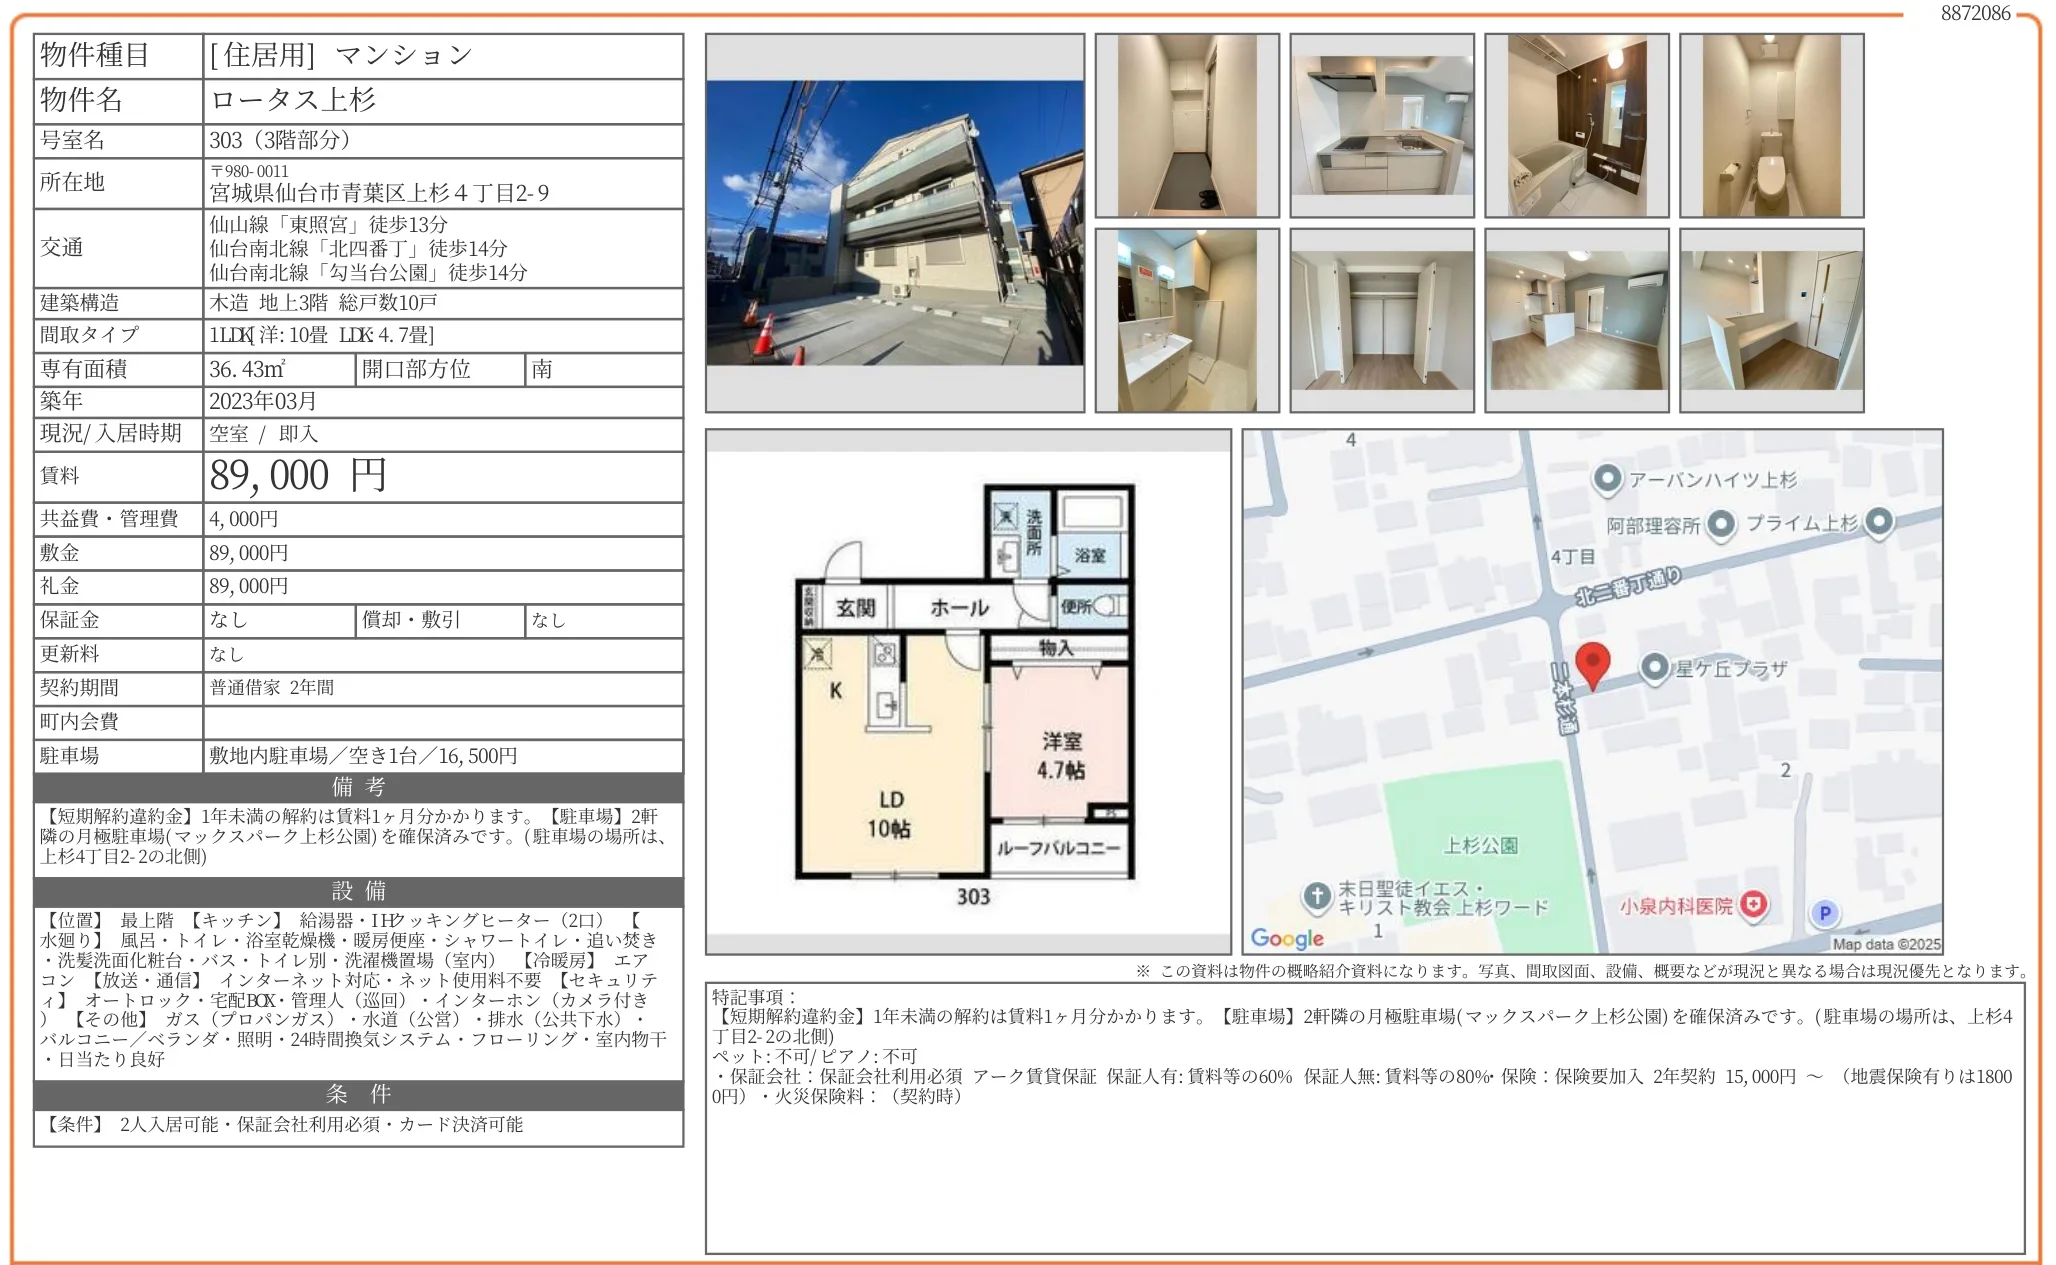The height and width of the screenshot is (1265, 2056).
Task: Open the washbasin photo thumbnail
Action: (x=1186, y=320)
